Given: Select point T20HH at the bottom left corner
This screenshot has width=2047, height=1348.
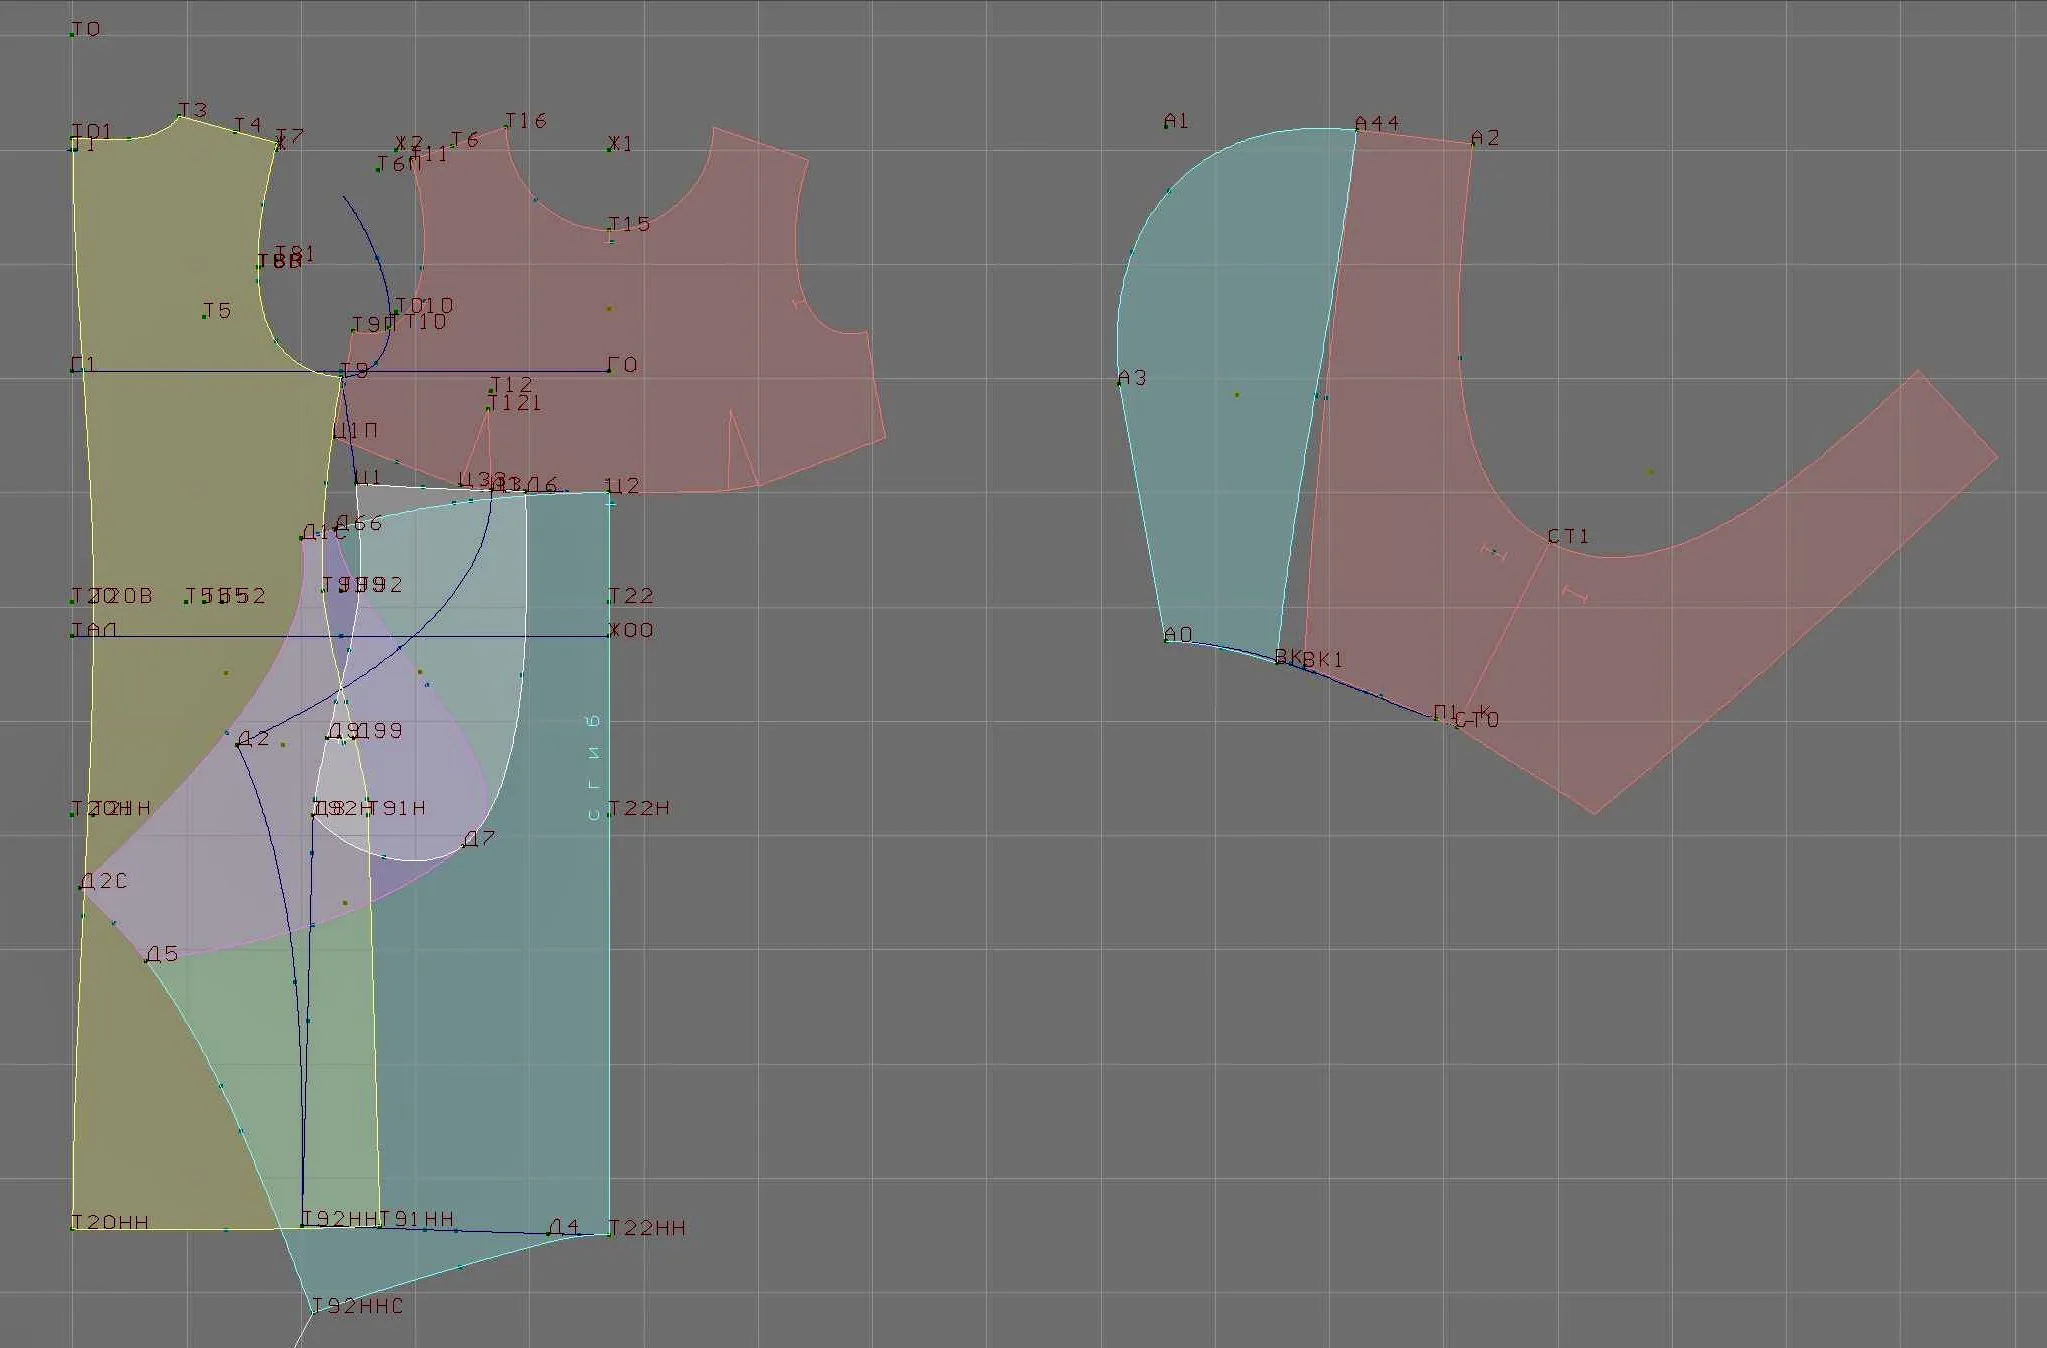Looking at the screenshot, I should point(73,1228).
